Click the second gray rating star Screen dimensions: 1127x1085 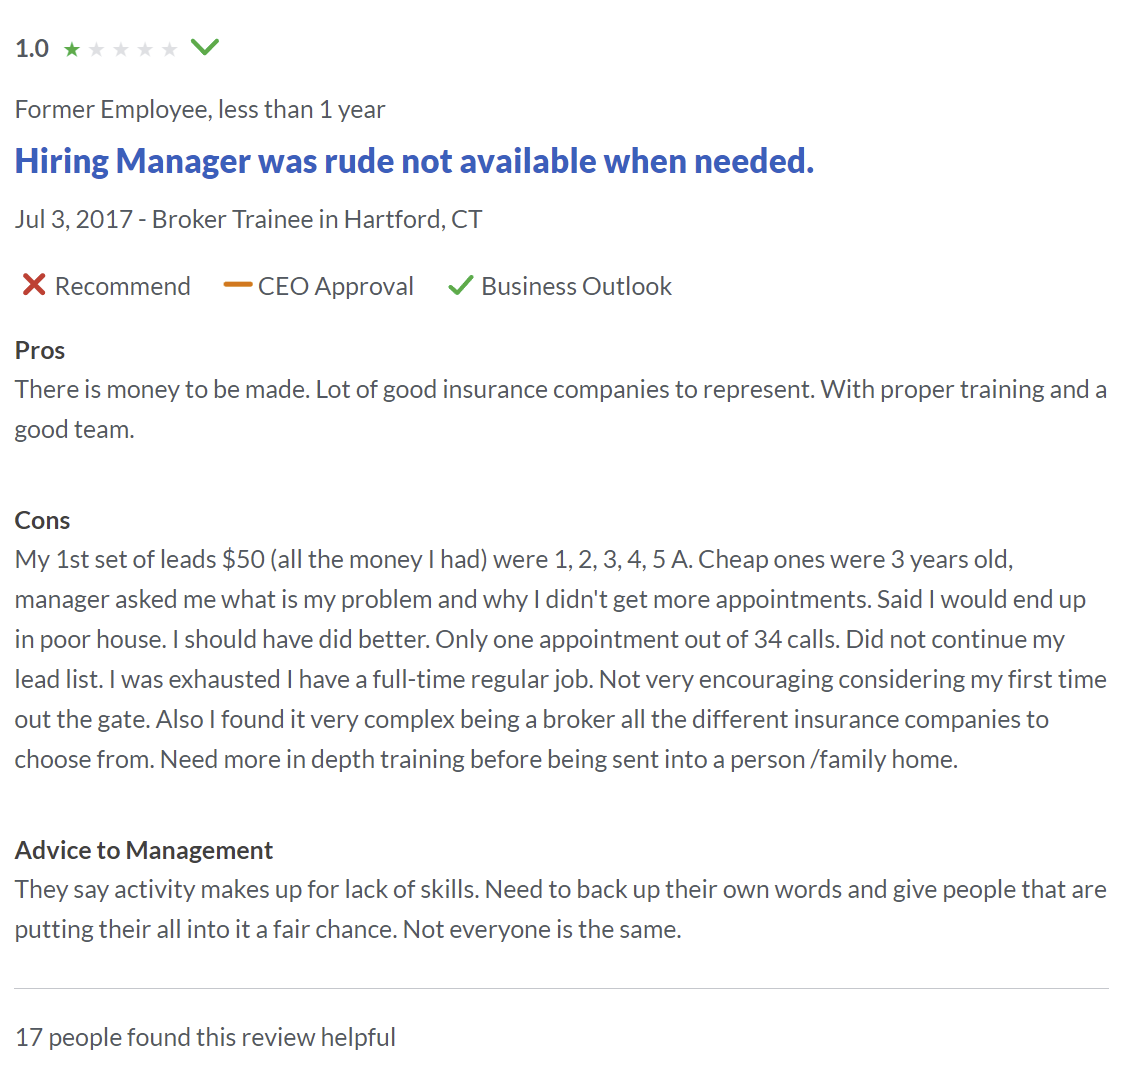point(96,49)
